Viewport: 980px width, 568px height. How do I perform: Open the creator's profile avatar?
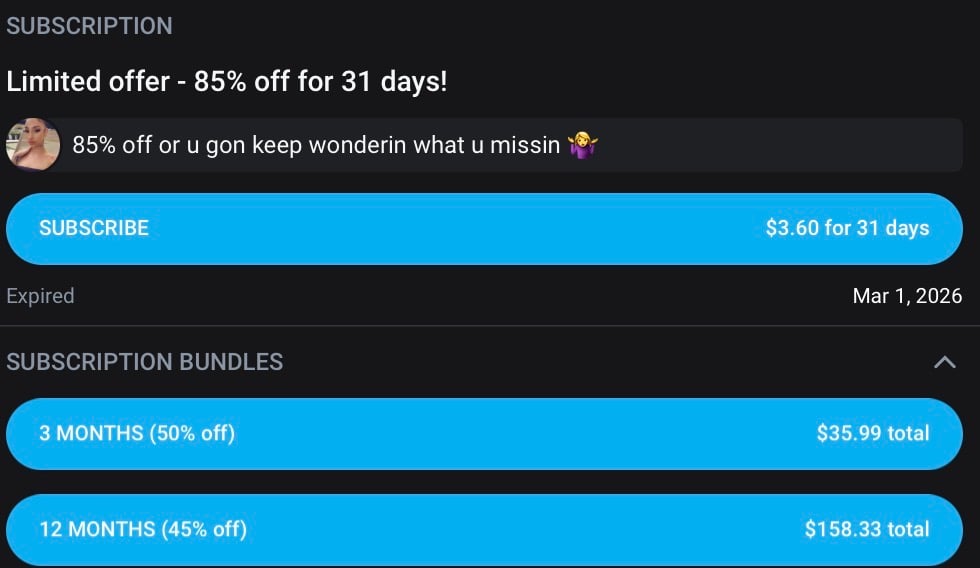[33, 146]
